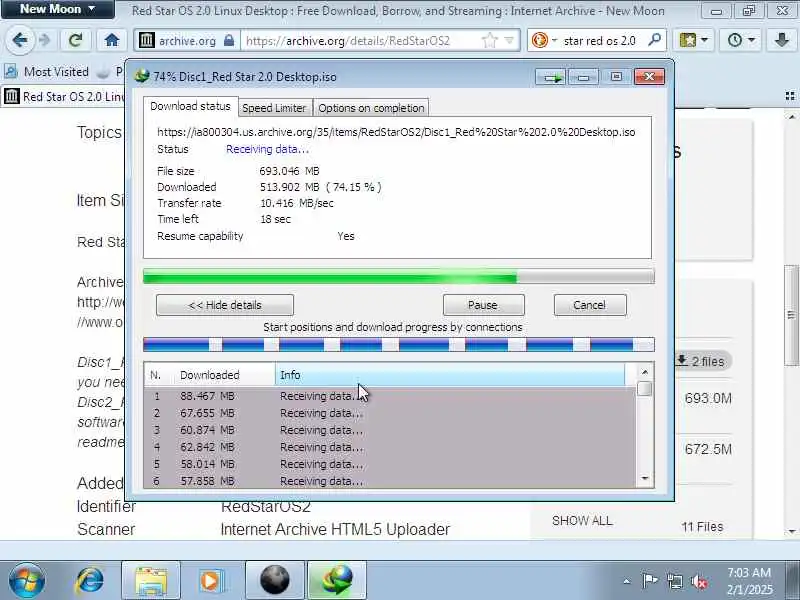Switch to New Moon browser taskbar icon
The image size is (800, 600).
pos(274,581)
